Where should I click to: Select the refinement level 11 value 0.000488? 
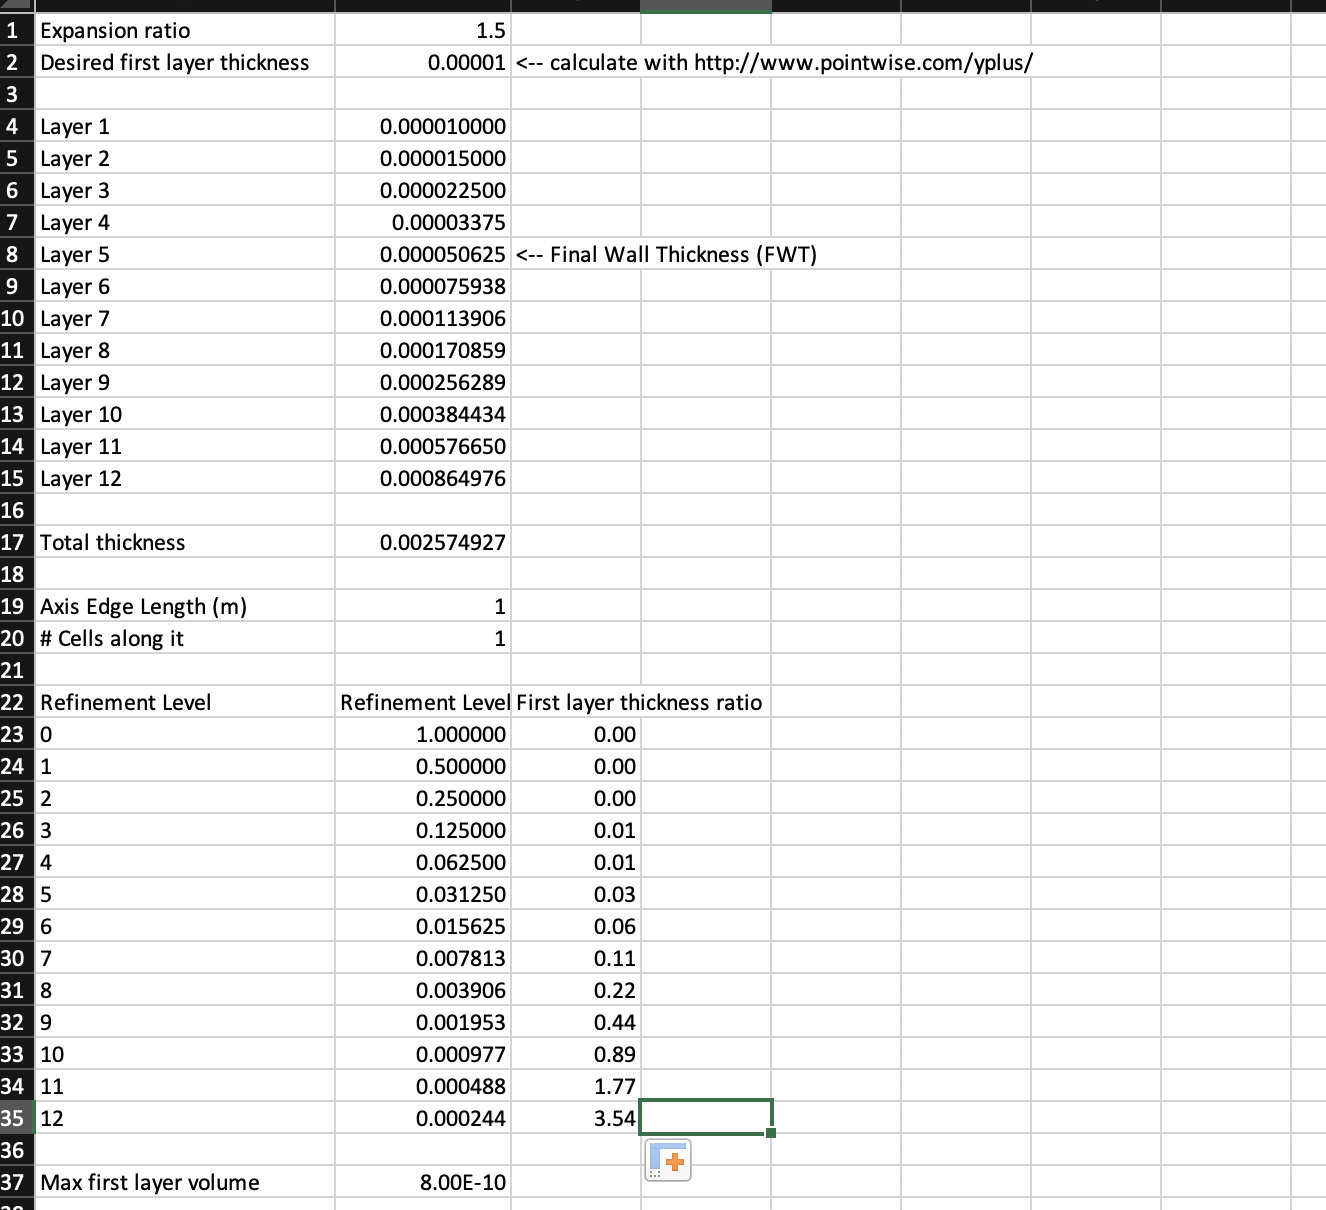pos(423,1087)
